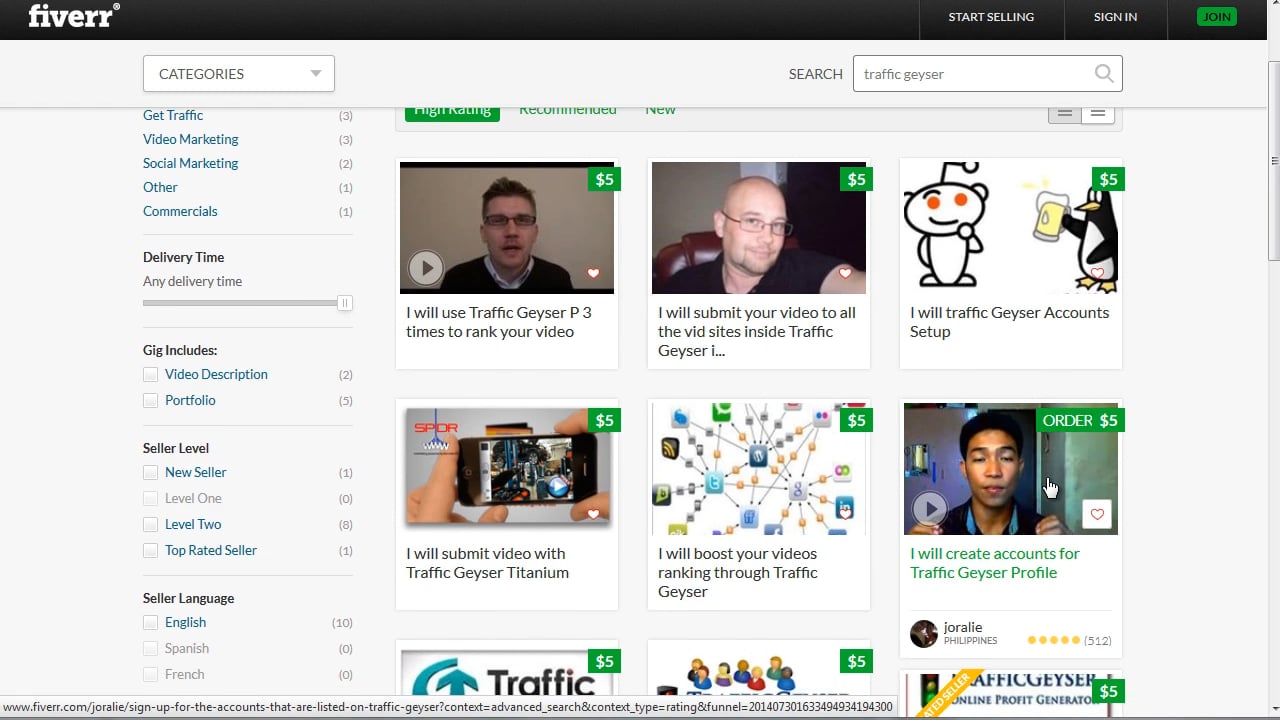Click the fiverr logo
This screenshot has height=720, width=1280.
point(70,17)
